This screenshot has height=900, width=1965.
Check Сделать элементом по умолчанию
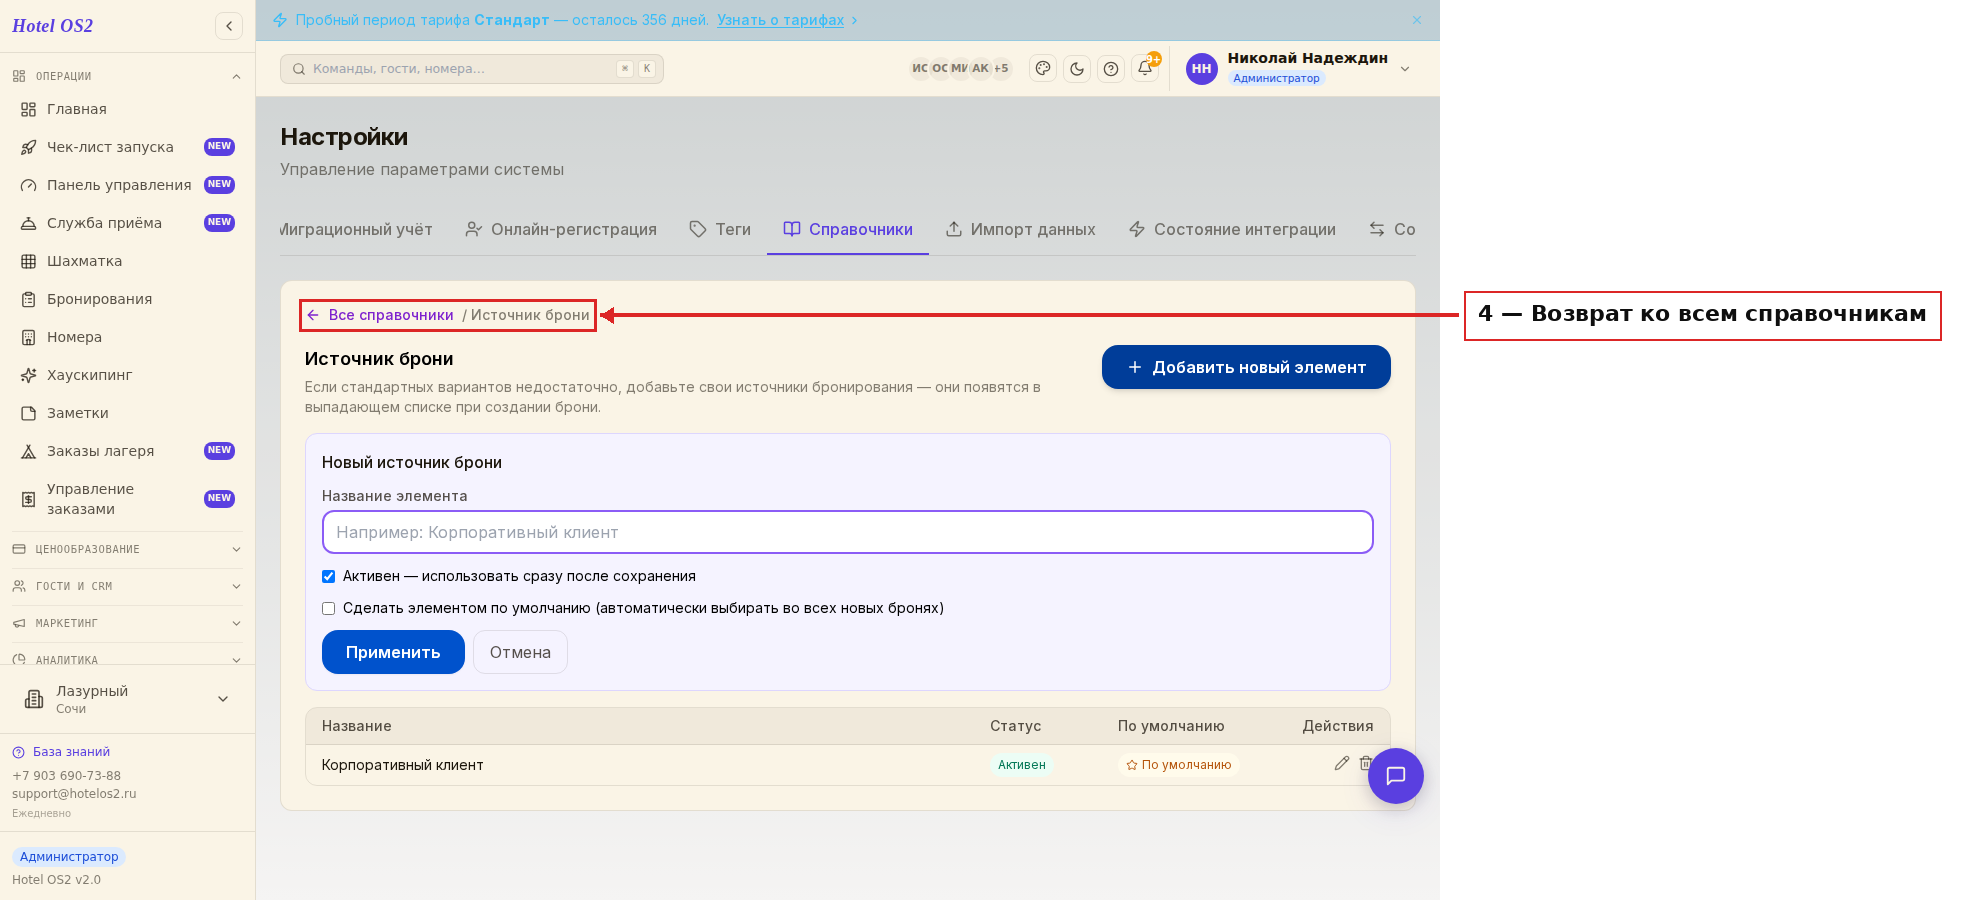pyautogui.click(x=328, y=608)
